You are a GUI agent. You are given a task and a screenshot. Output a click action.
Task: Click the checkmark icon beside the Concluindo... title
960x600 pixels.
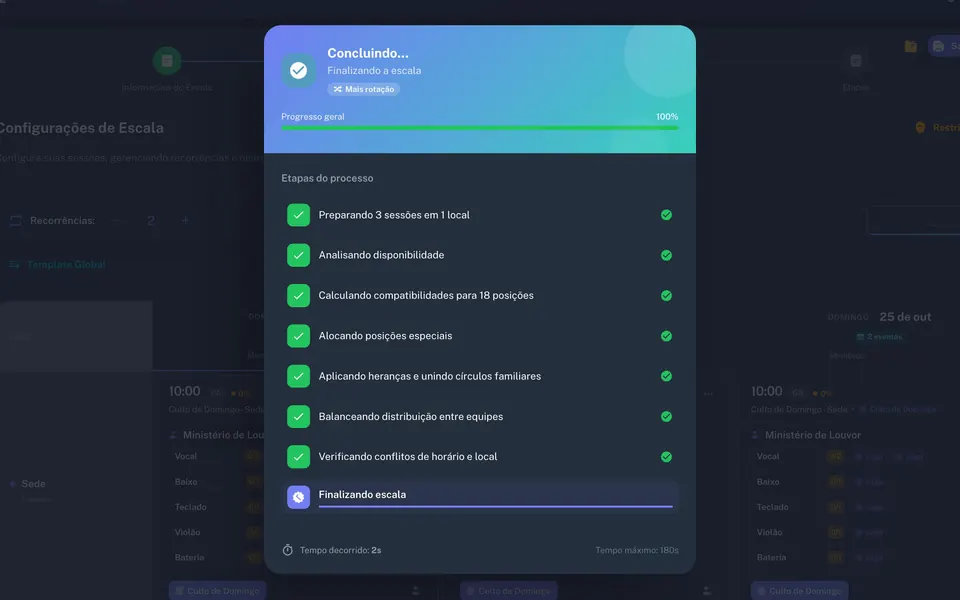coord(298,70)
